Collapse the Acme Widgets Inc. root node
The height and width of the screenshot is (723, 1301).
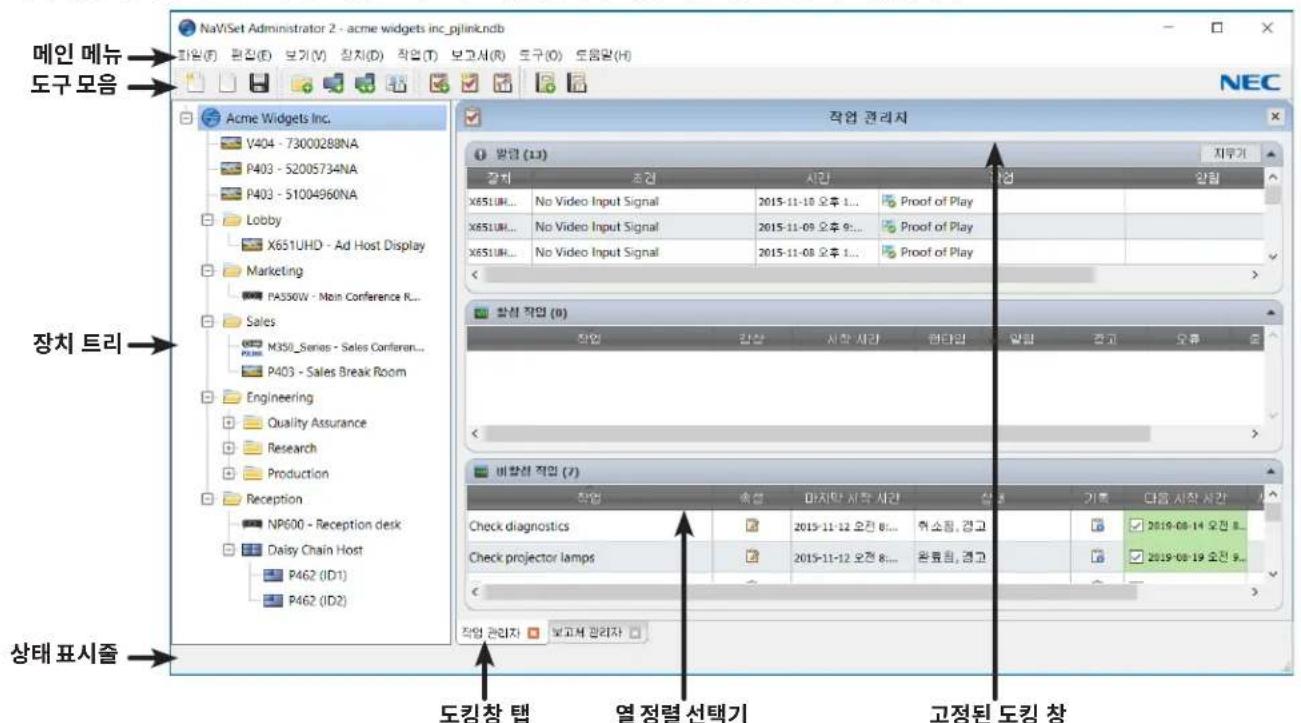point(185,118)
